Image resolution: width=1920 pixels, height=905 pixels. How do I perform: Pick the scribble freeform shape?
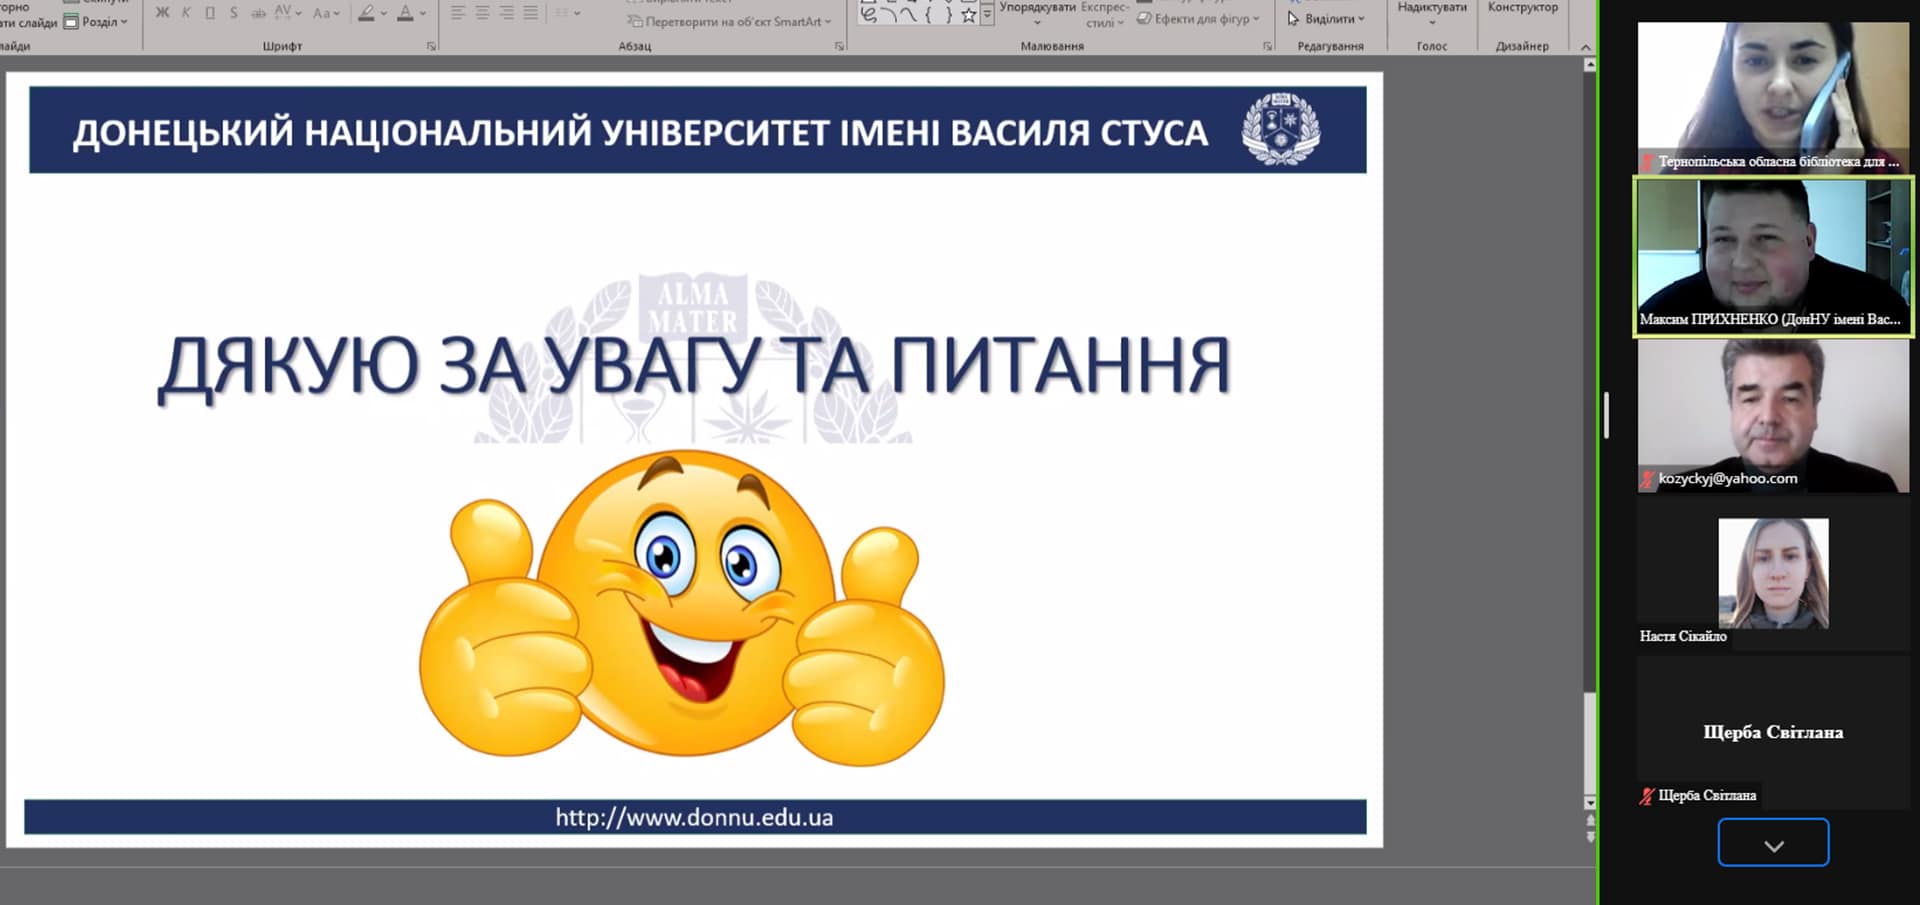tap(868, 15)
